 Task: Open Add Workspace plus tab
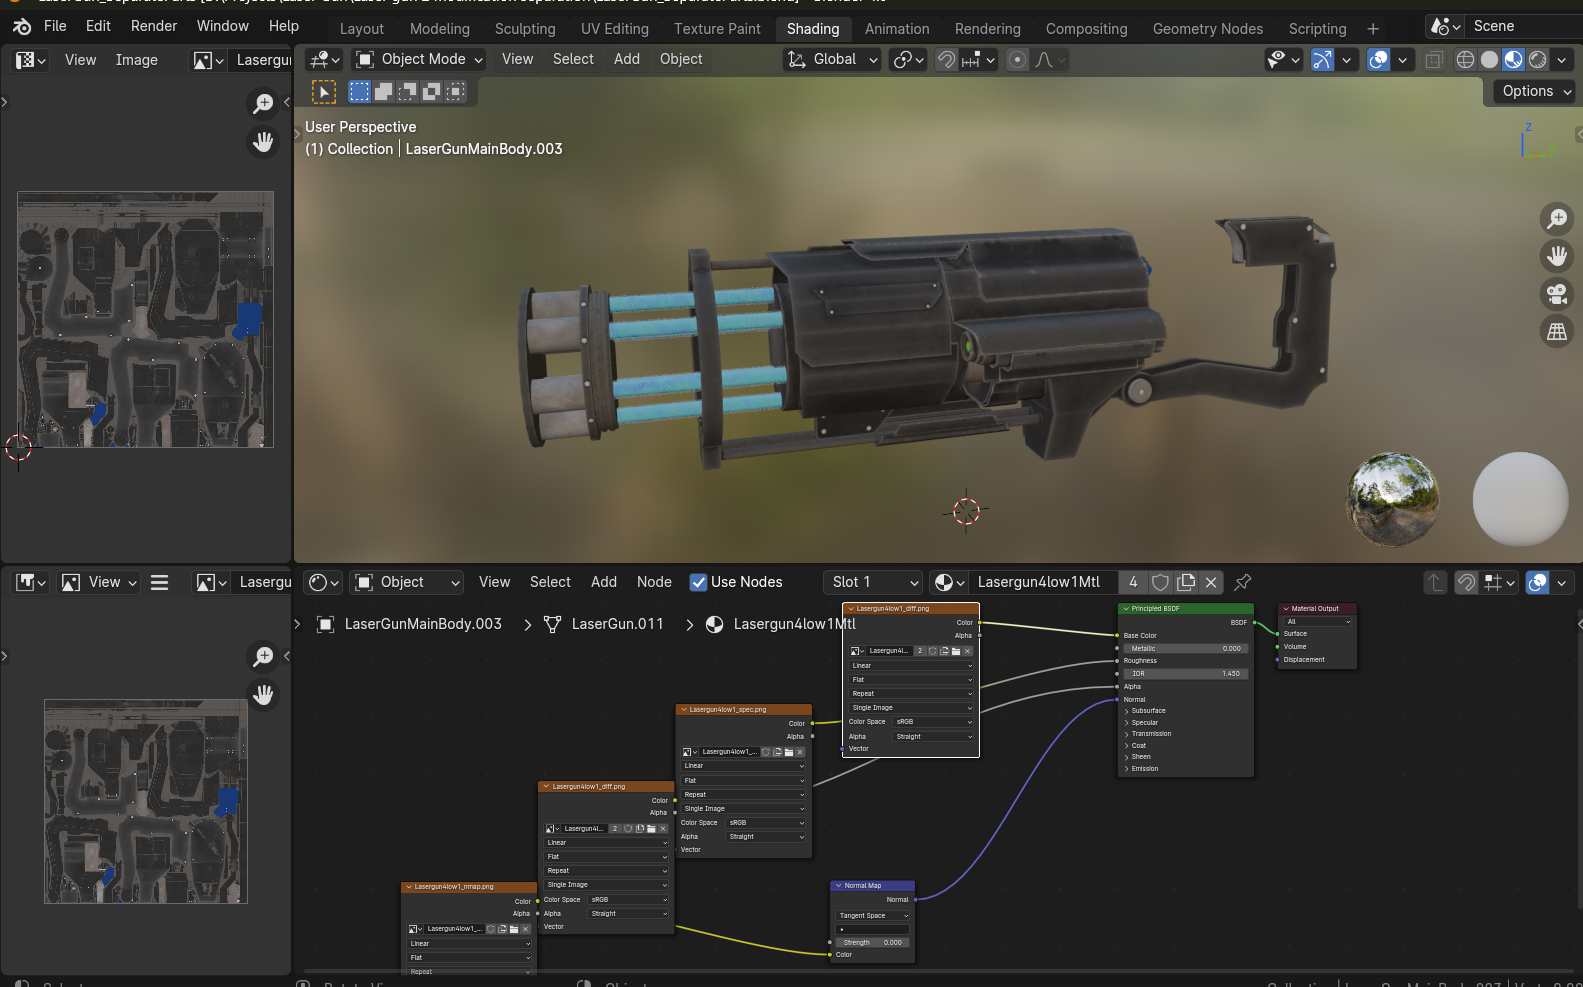pos(1373,29)
